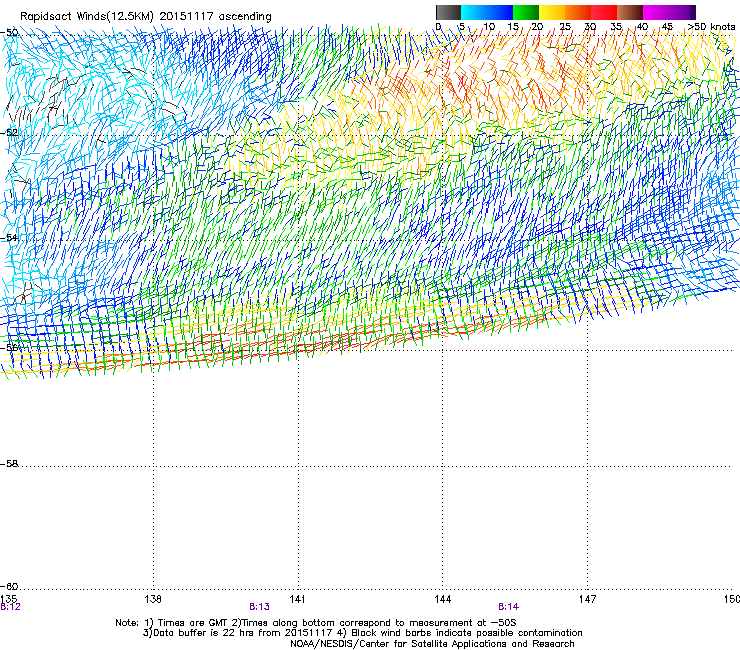Click the purple 'B:12' time marker
740x650 pixels.
[x=10, y=607]
